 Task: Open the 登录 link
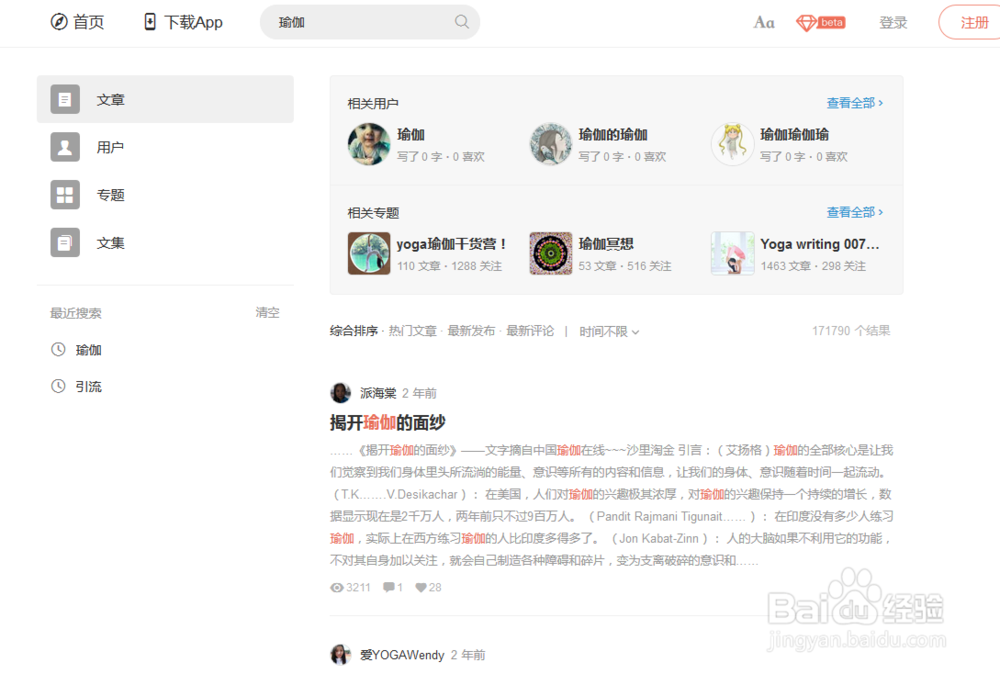[893, 22]
